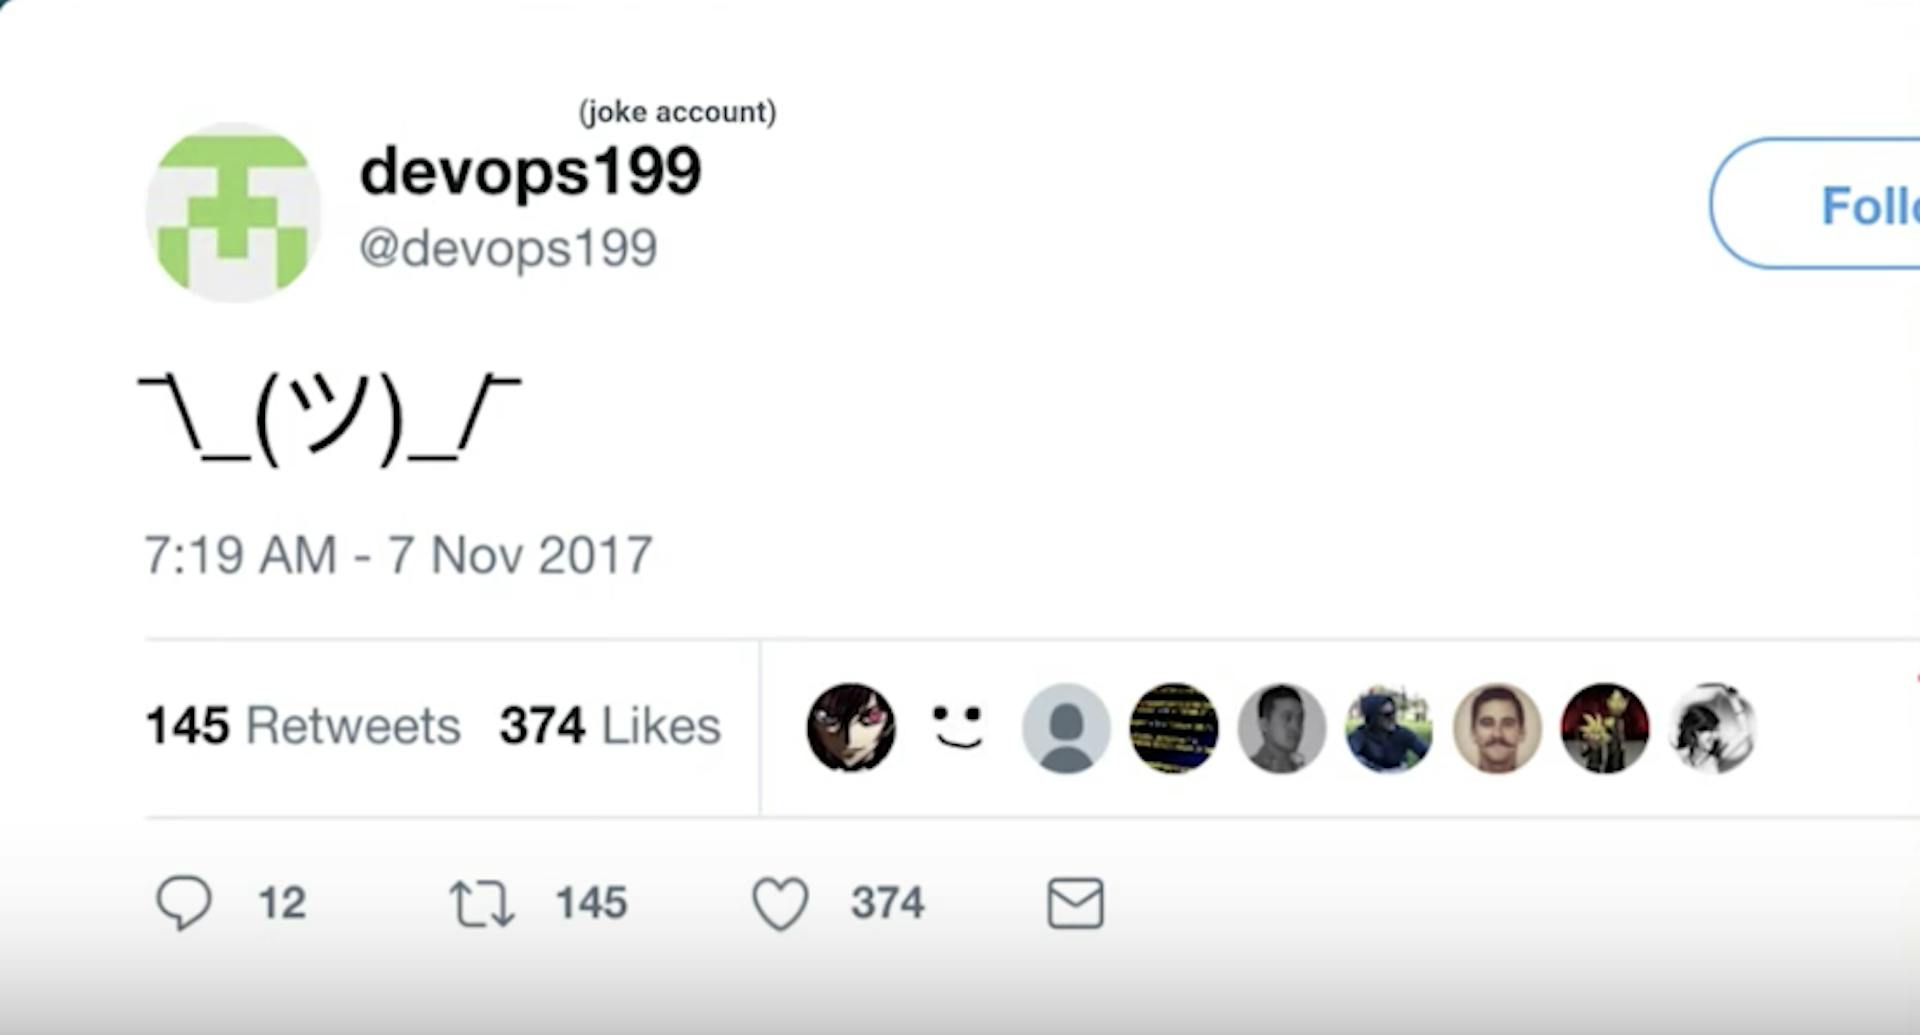Screen dimensions: 1920x1035
Task: Open the @devops199 handle link
Action: [508, 248]
